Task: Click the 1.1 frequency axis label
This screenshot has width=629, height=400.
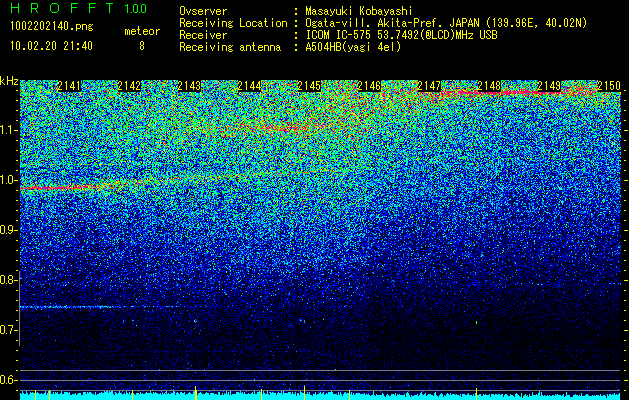Action: (8, 130)
